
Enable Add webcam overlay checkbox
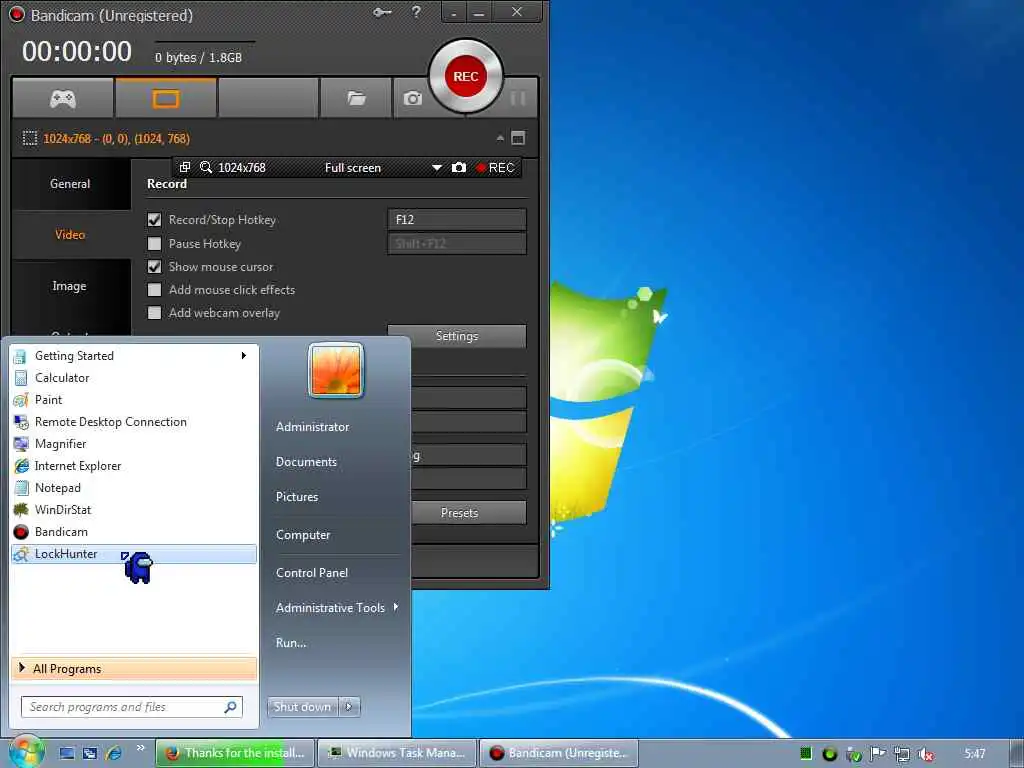155,313
